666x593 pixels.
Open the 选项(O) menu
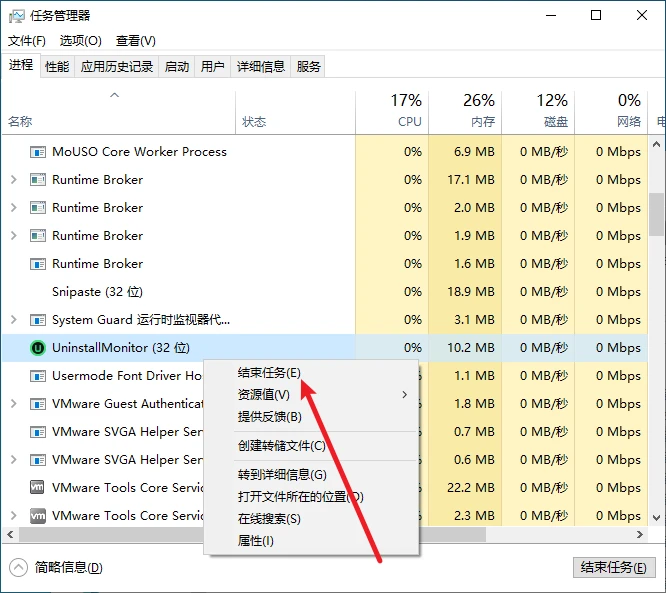81,41
